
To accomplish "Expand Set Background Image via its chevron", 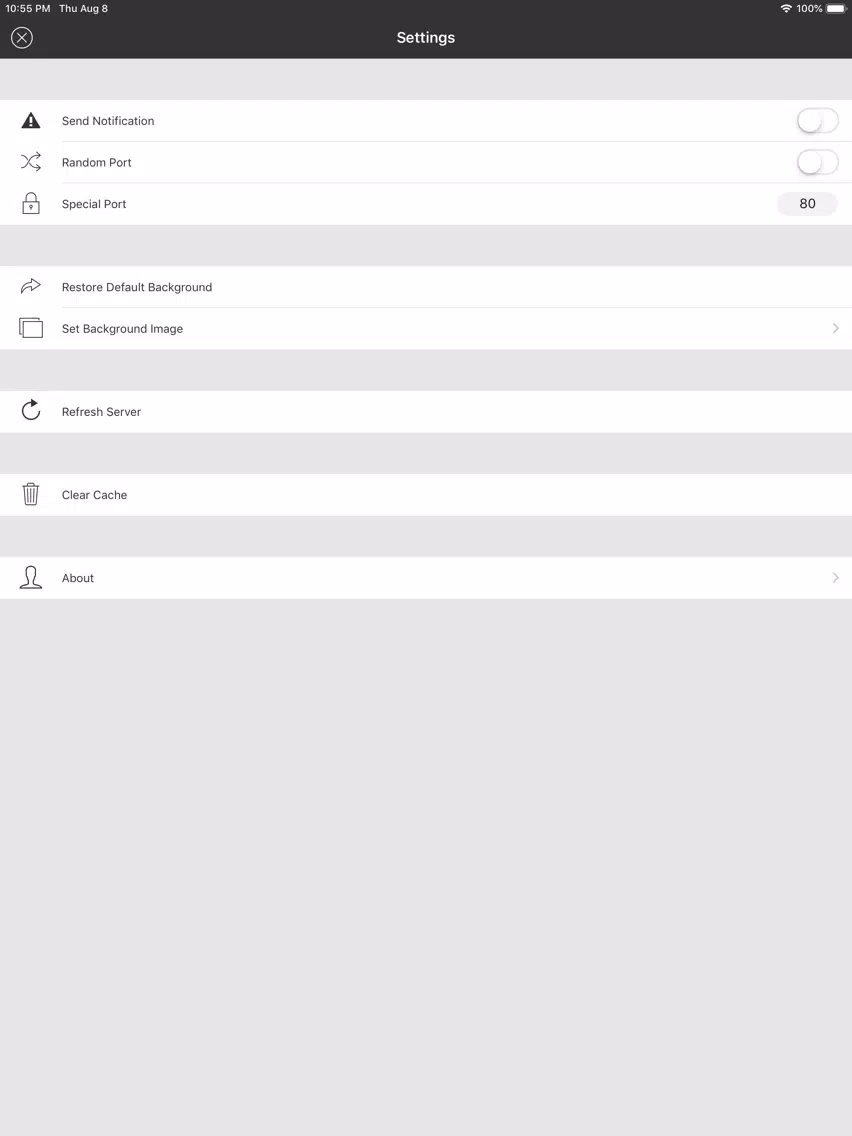I will (x=835, y=328).
